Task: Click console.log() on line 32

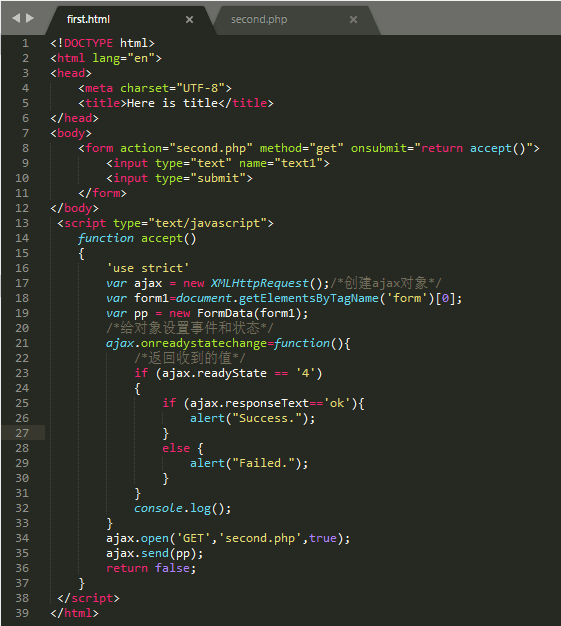Action: pyautogui.click(x=182, y=508)
